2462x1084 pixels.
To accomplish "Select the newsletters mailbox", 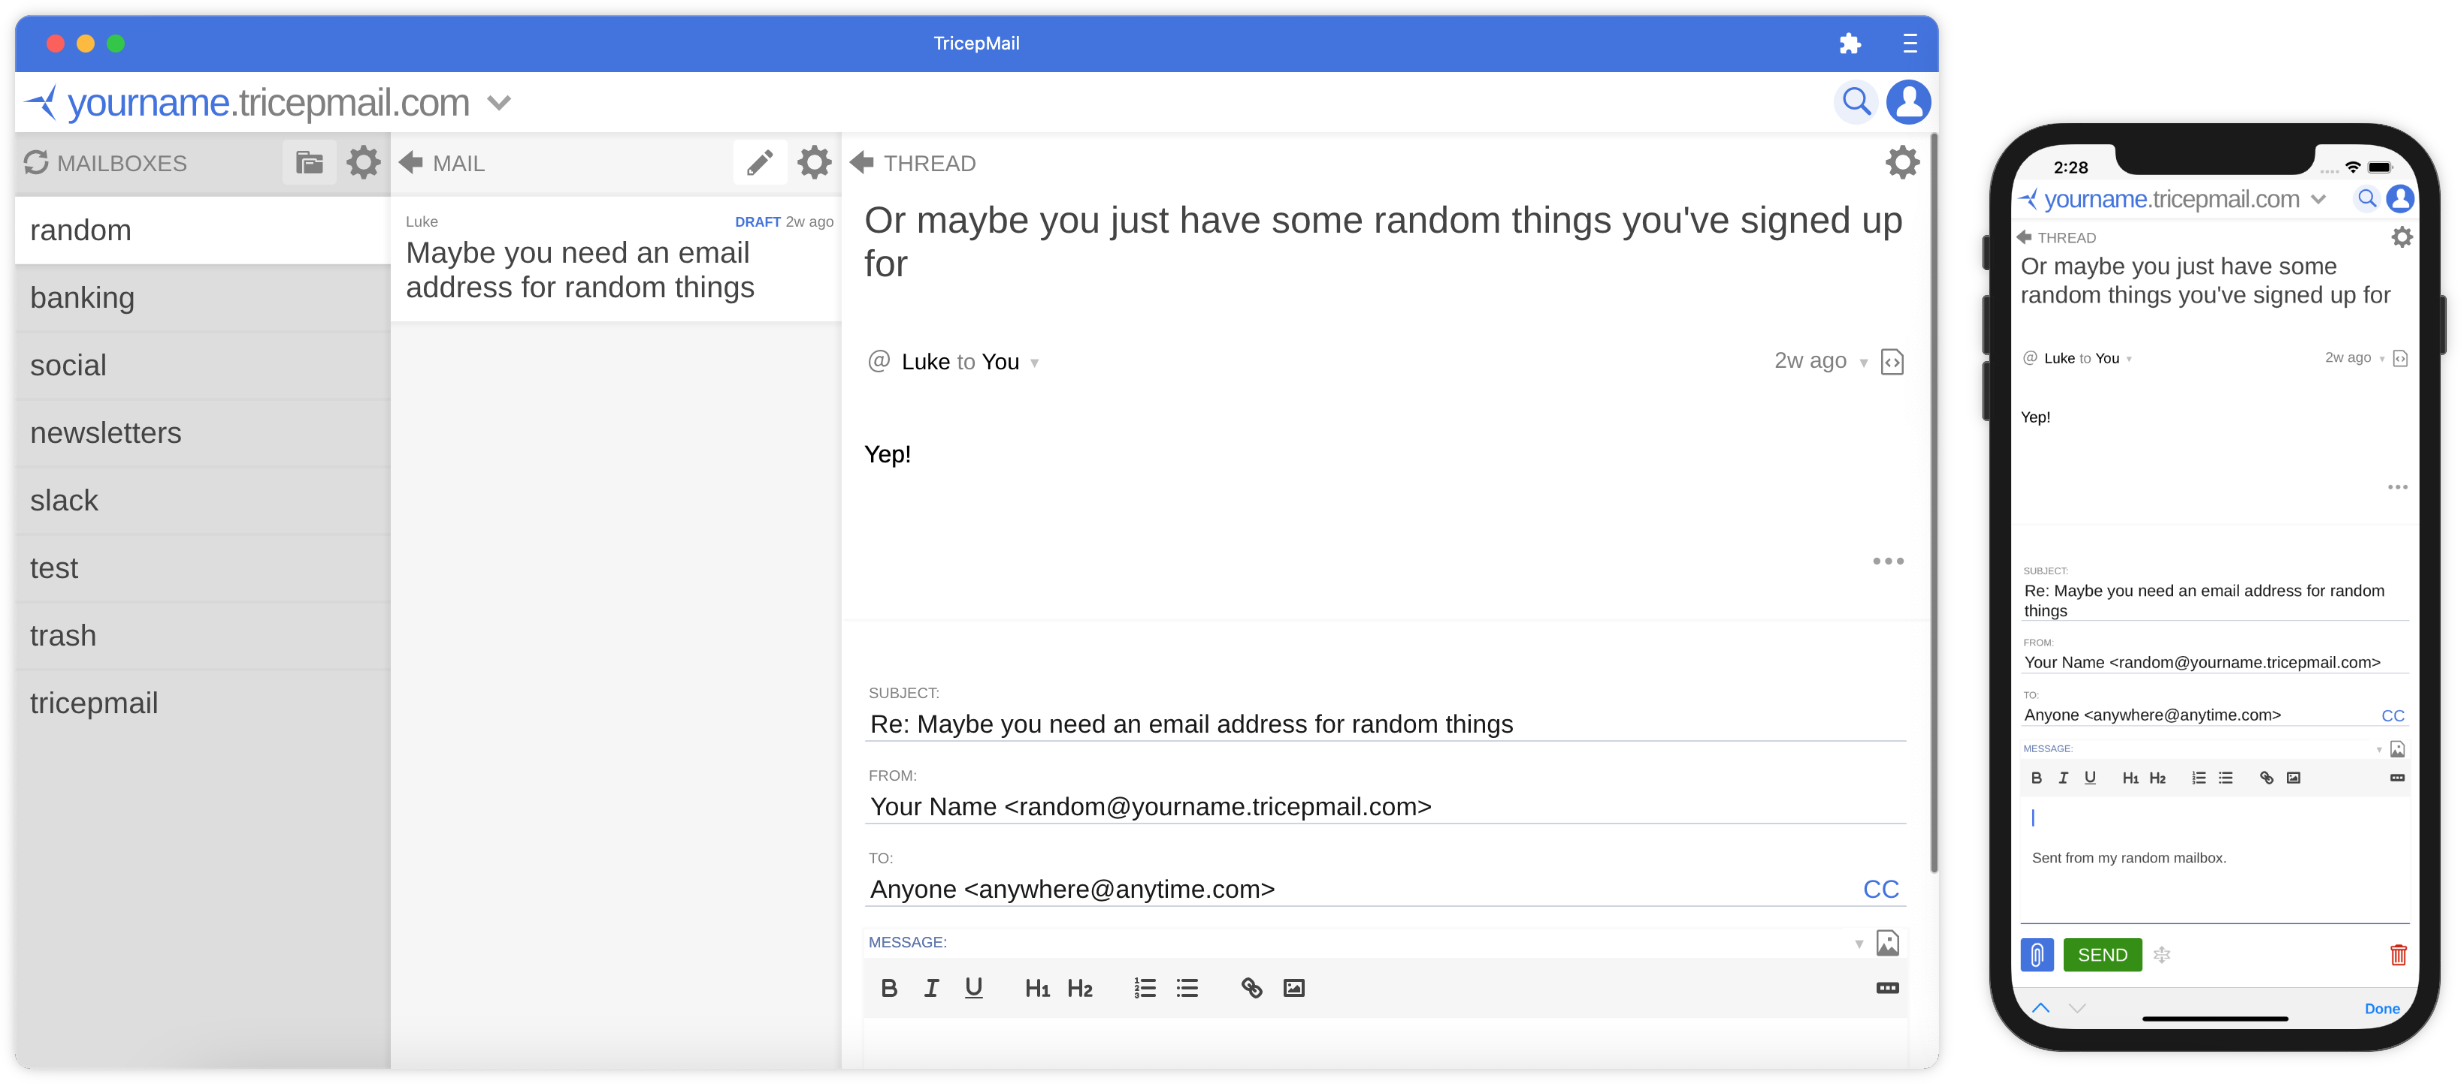I will [x=202, y=433].
